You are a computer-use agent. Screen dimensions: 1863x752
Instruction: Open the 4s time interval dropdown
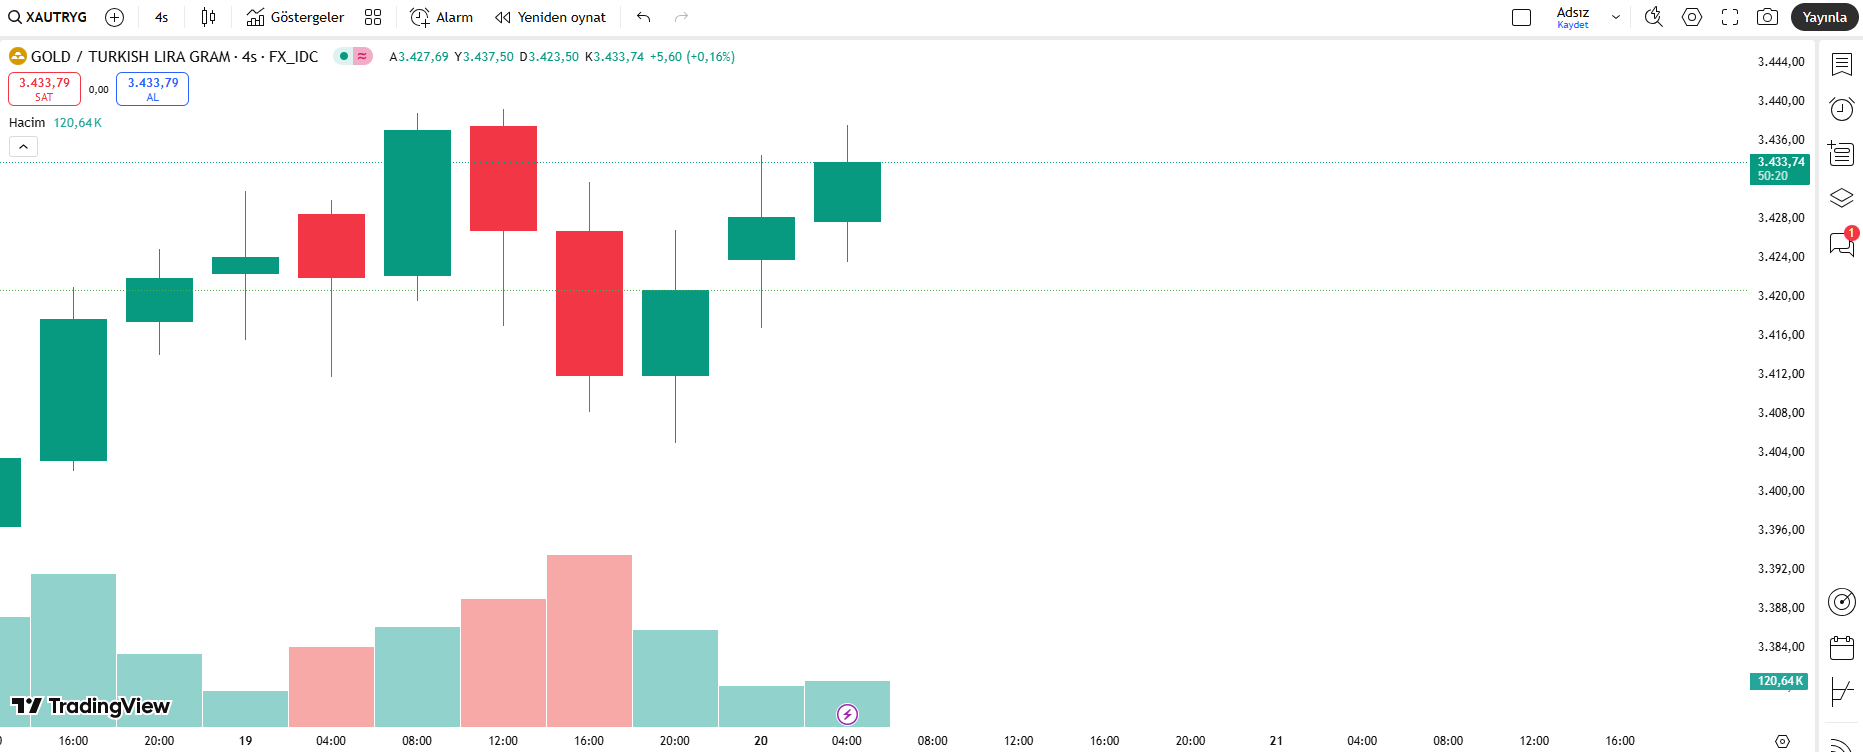[x=162, y=17]
